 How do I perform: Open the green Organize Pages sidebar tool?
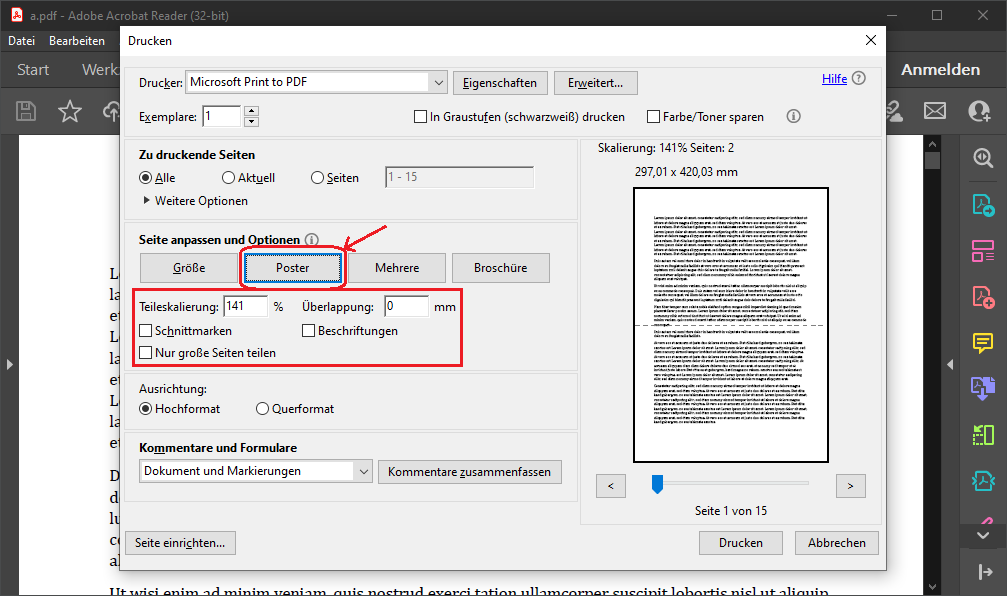[983, 435]
